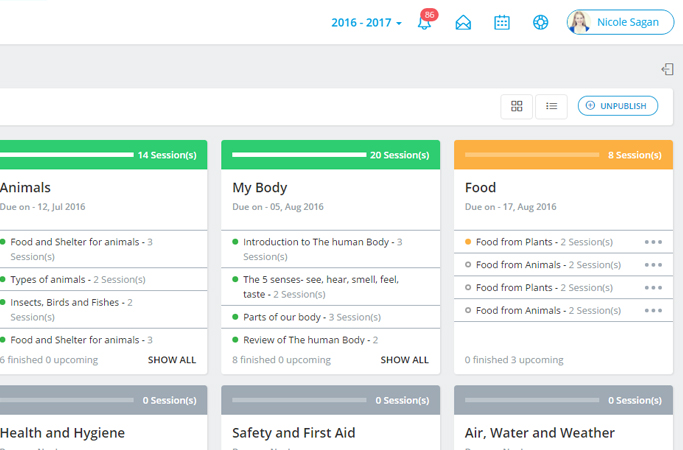Switch to grid view layout
683x450 pixels.
pos(516,106)
